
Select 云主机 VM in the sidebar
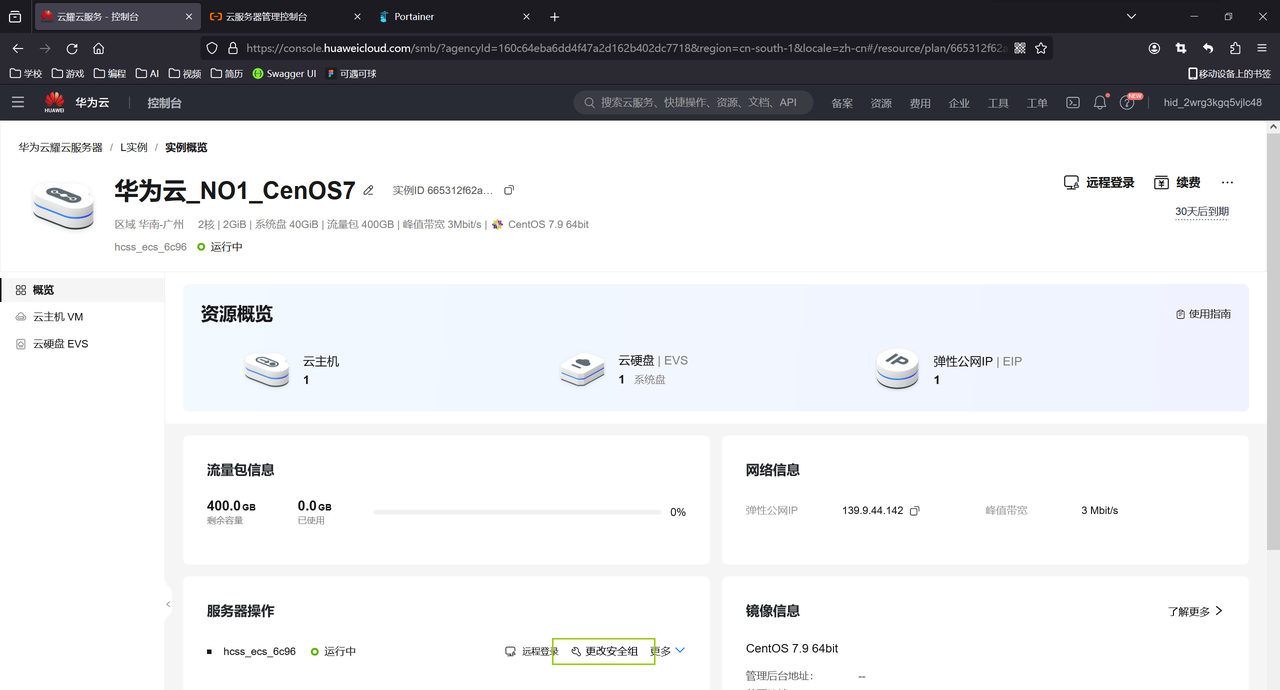[58, 317]
